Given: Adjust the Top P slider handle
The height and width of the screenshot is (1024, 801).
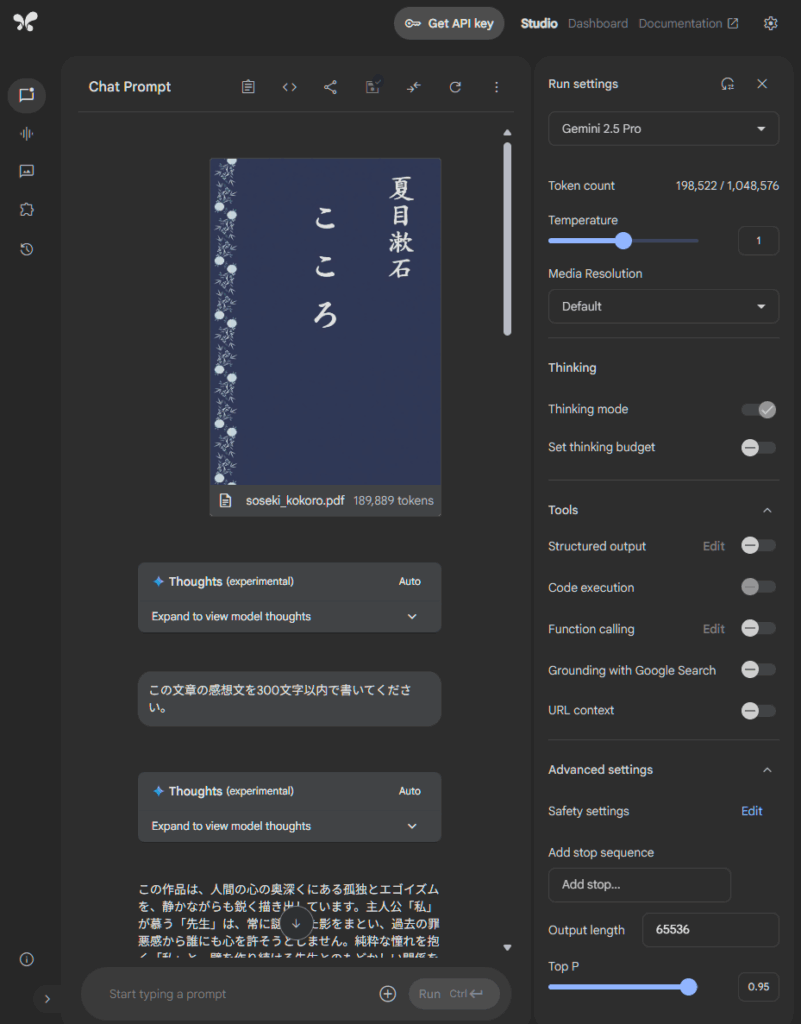Looking at the screenshot, I should [x=688, y=987].
